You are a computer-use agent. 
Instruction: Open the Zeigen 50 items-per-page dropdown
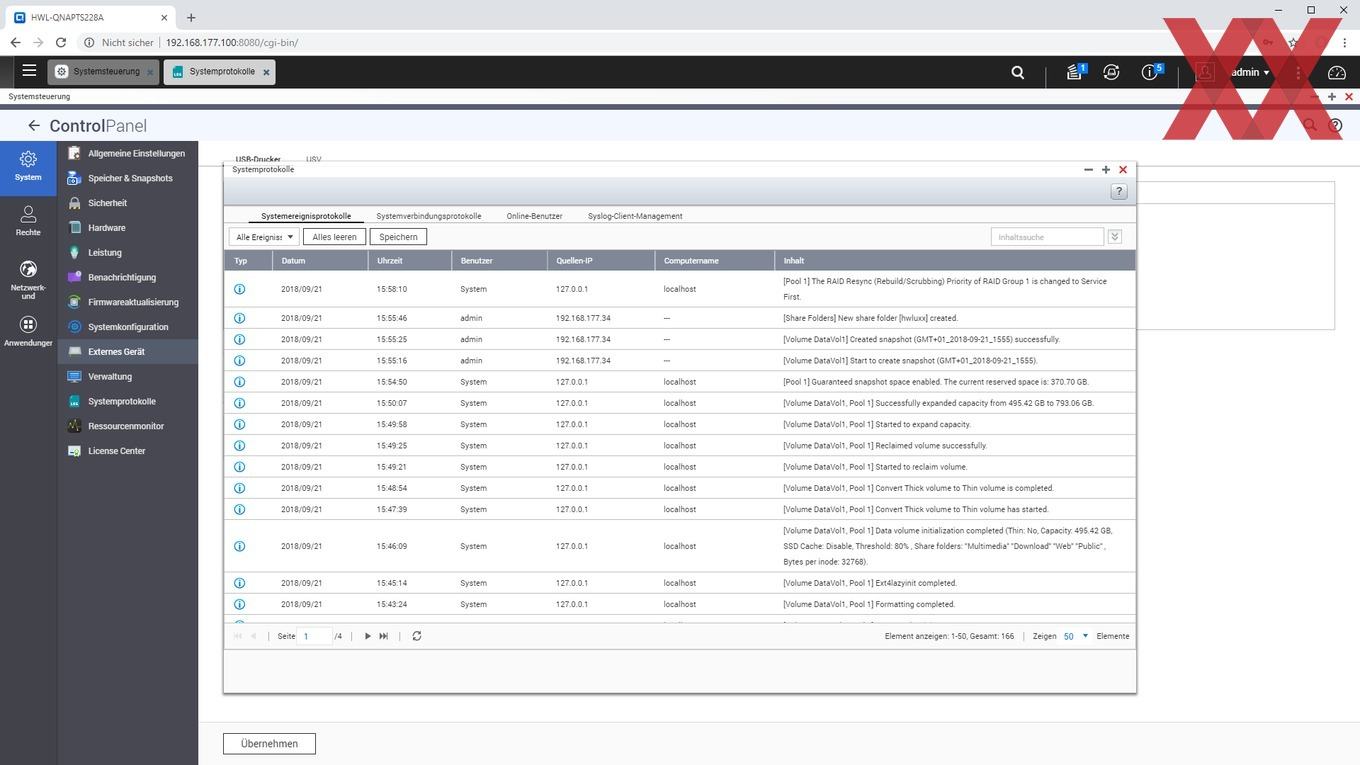pos(1076,636)
